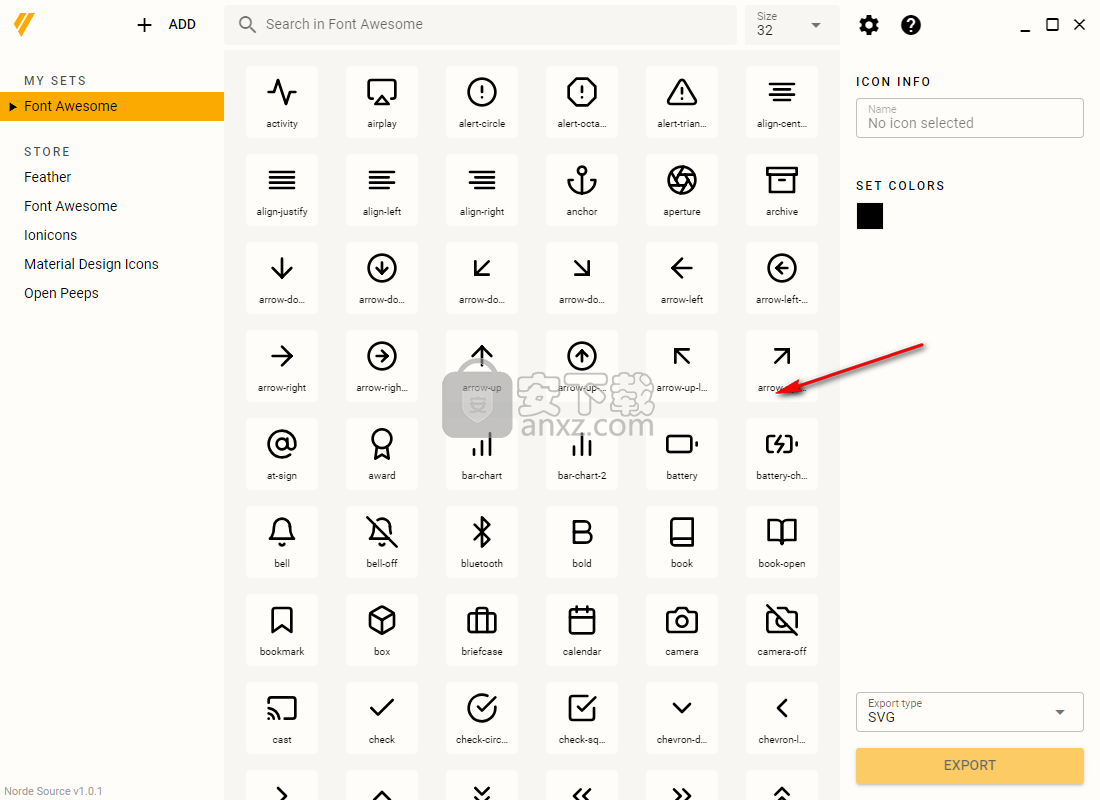Select the aperture icon

point(682,189)
